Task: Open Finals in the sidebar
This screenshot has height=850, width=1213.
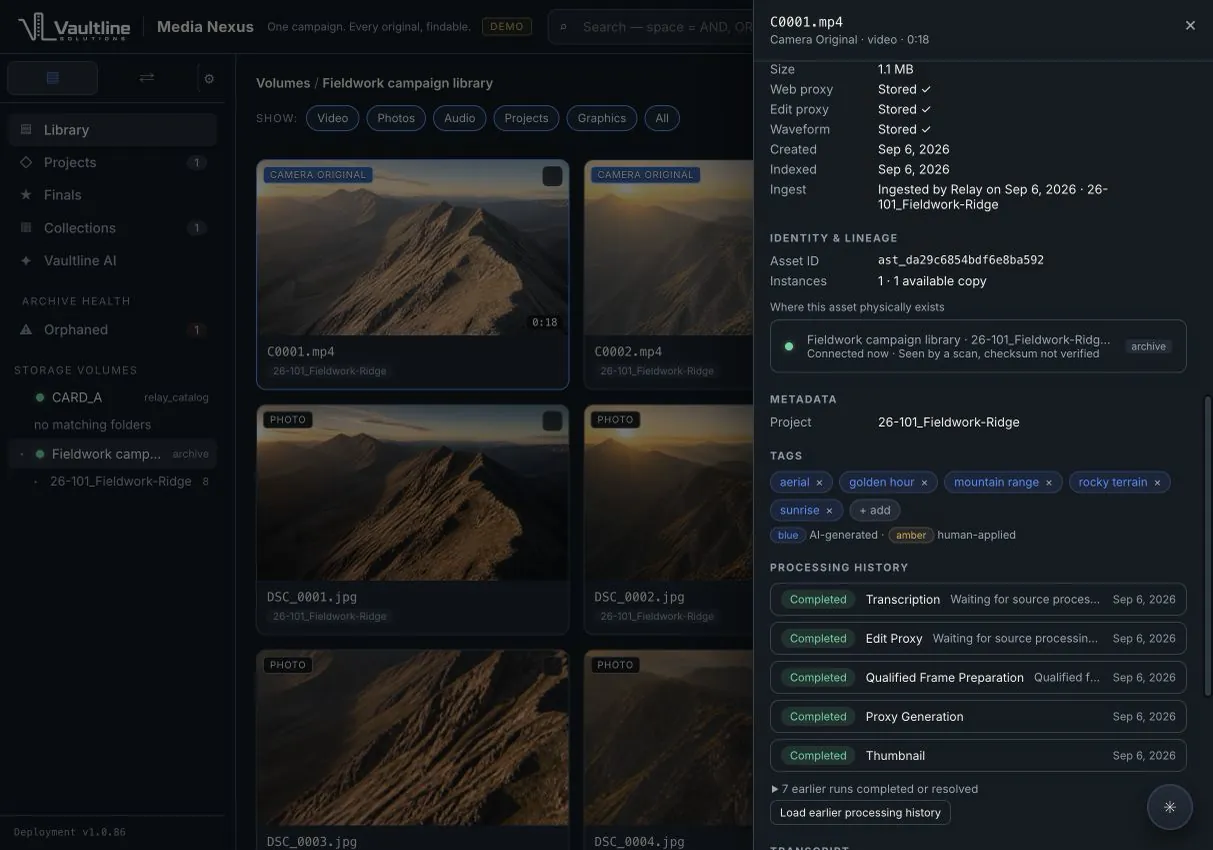Action: [112, 195]
